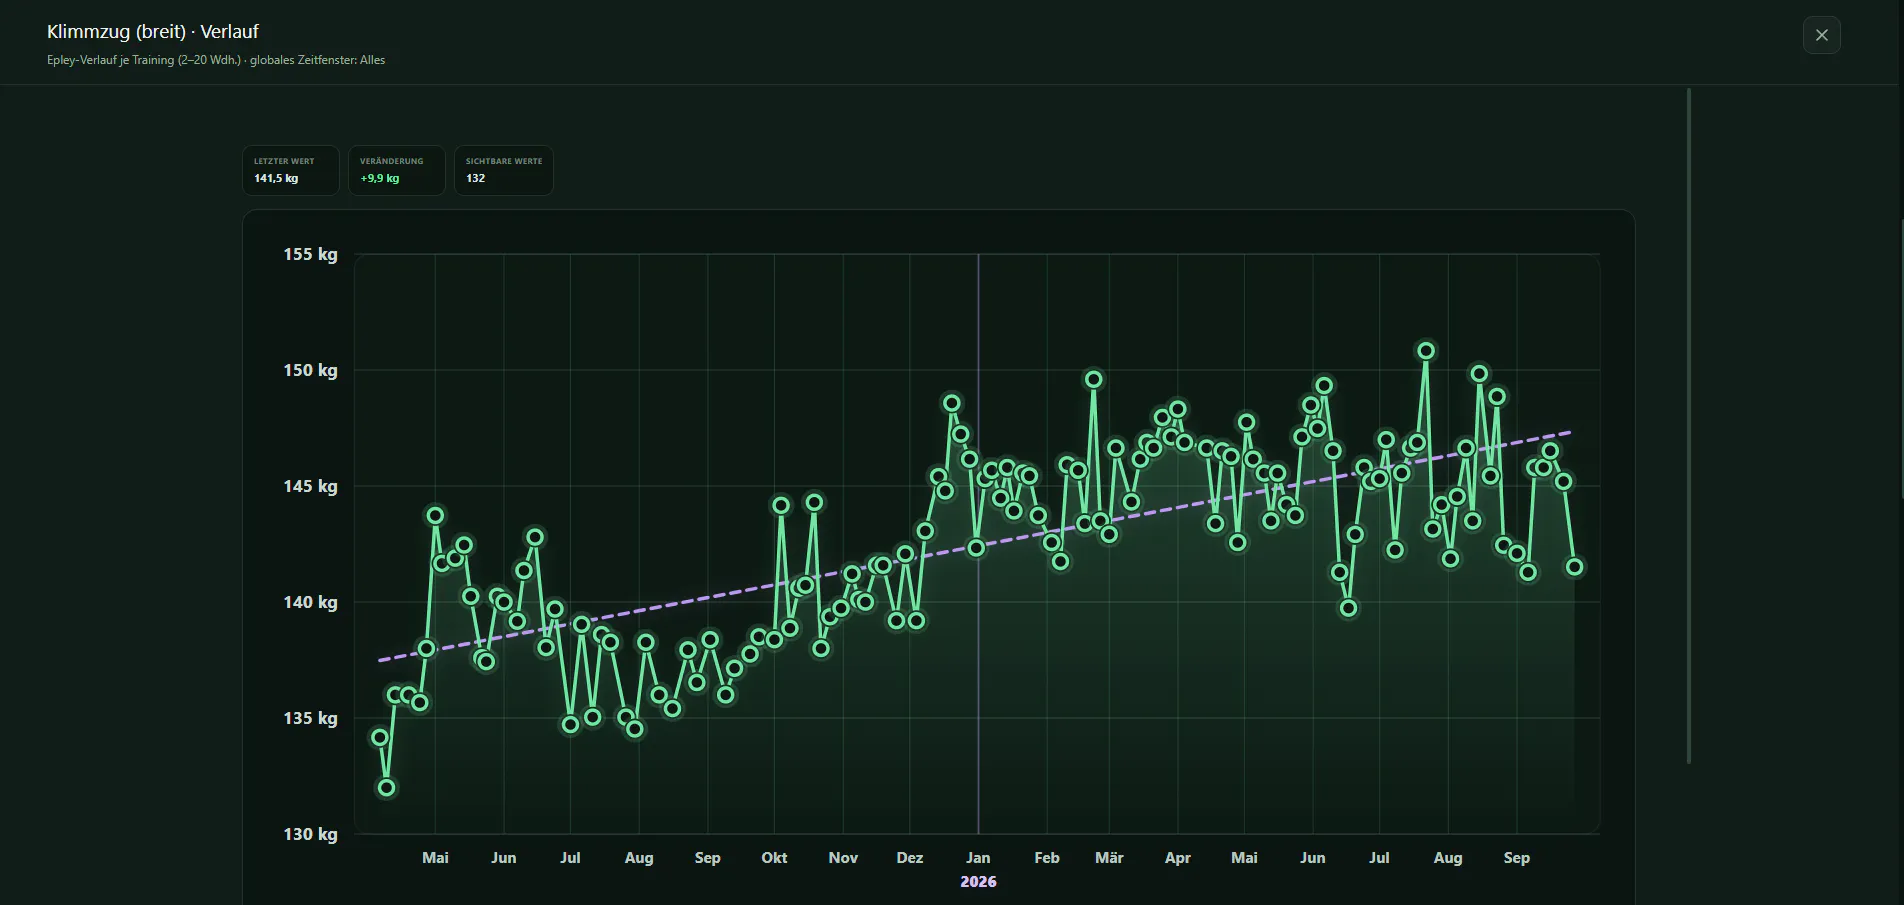Image resolution: width=1904 pixels, height=905 pixels.
Task: Click the 130 kg axis label
Action: point(310,834)
